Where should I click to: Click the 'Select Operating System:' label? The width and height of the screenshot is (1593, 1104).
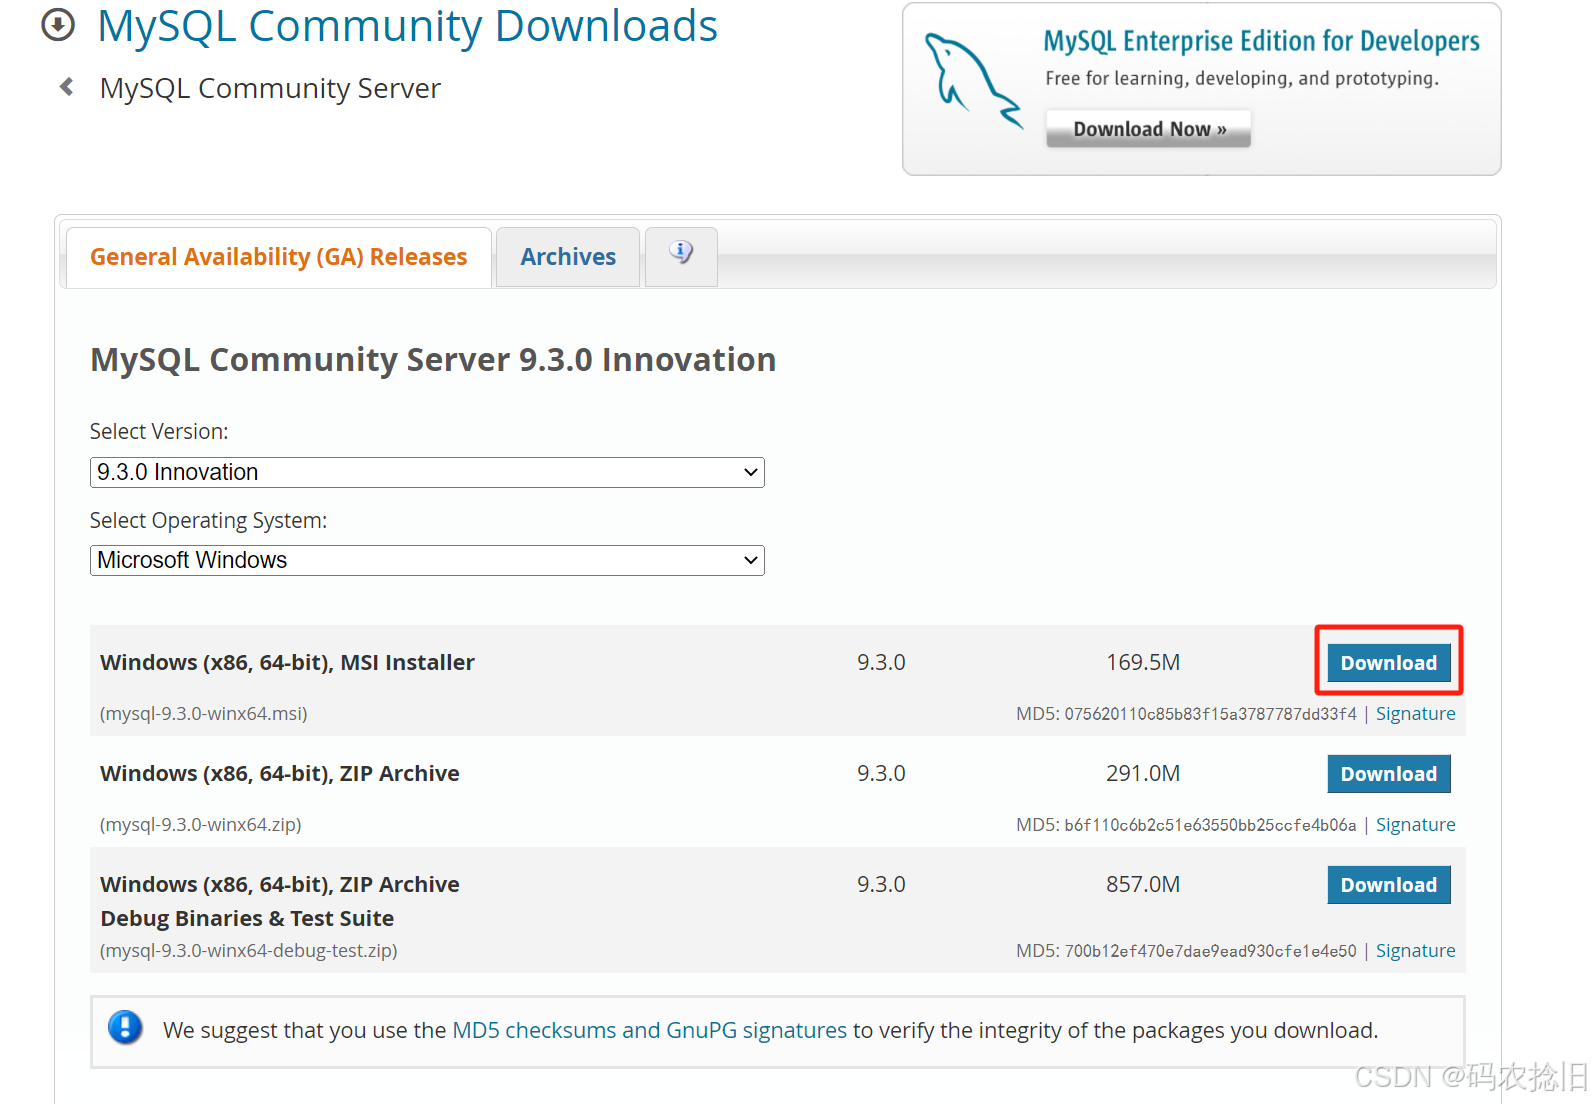208,520
